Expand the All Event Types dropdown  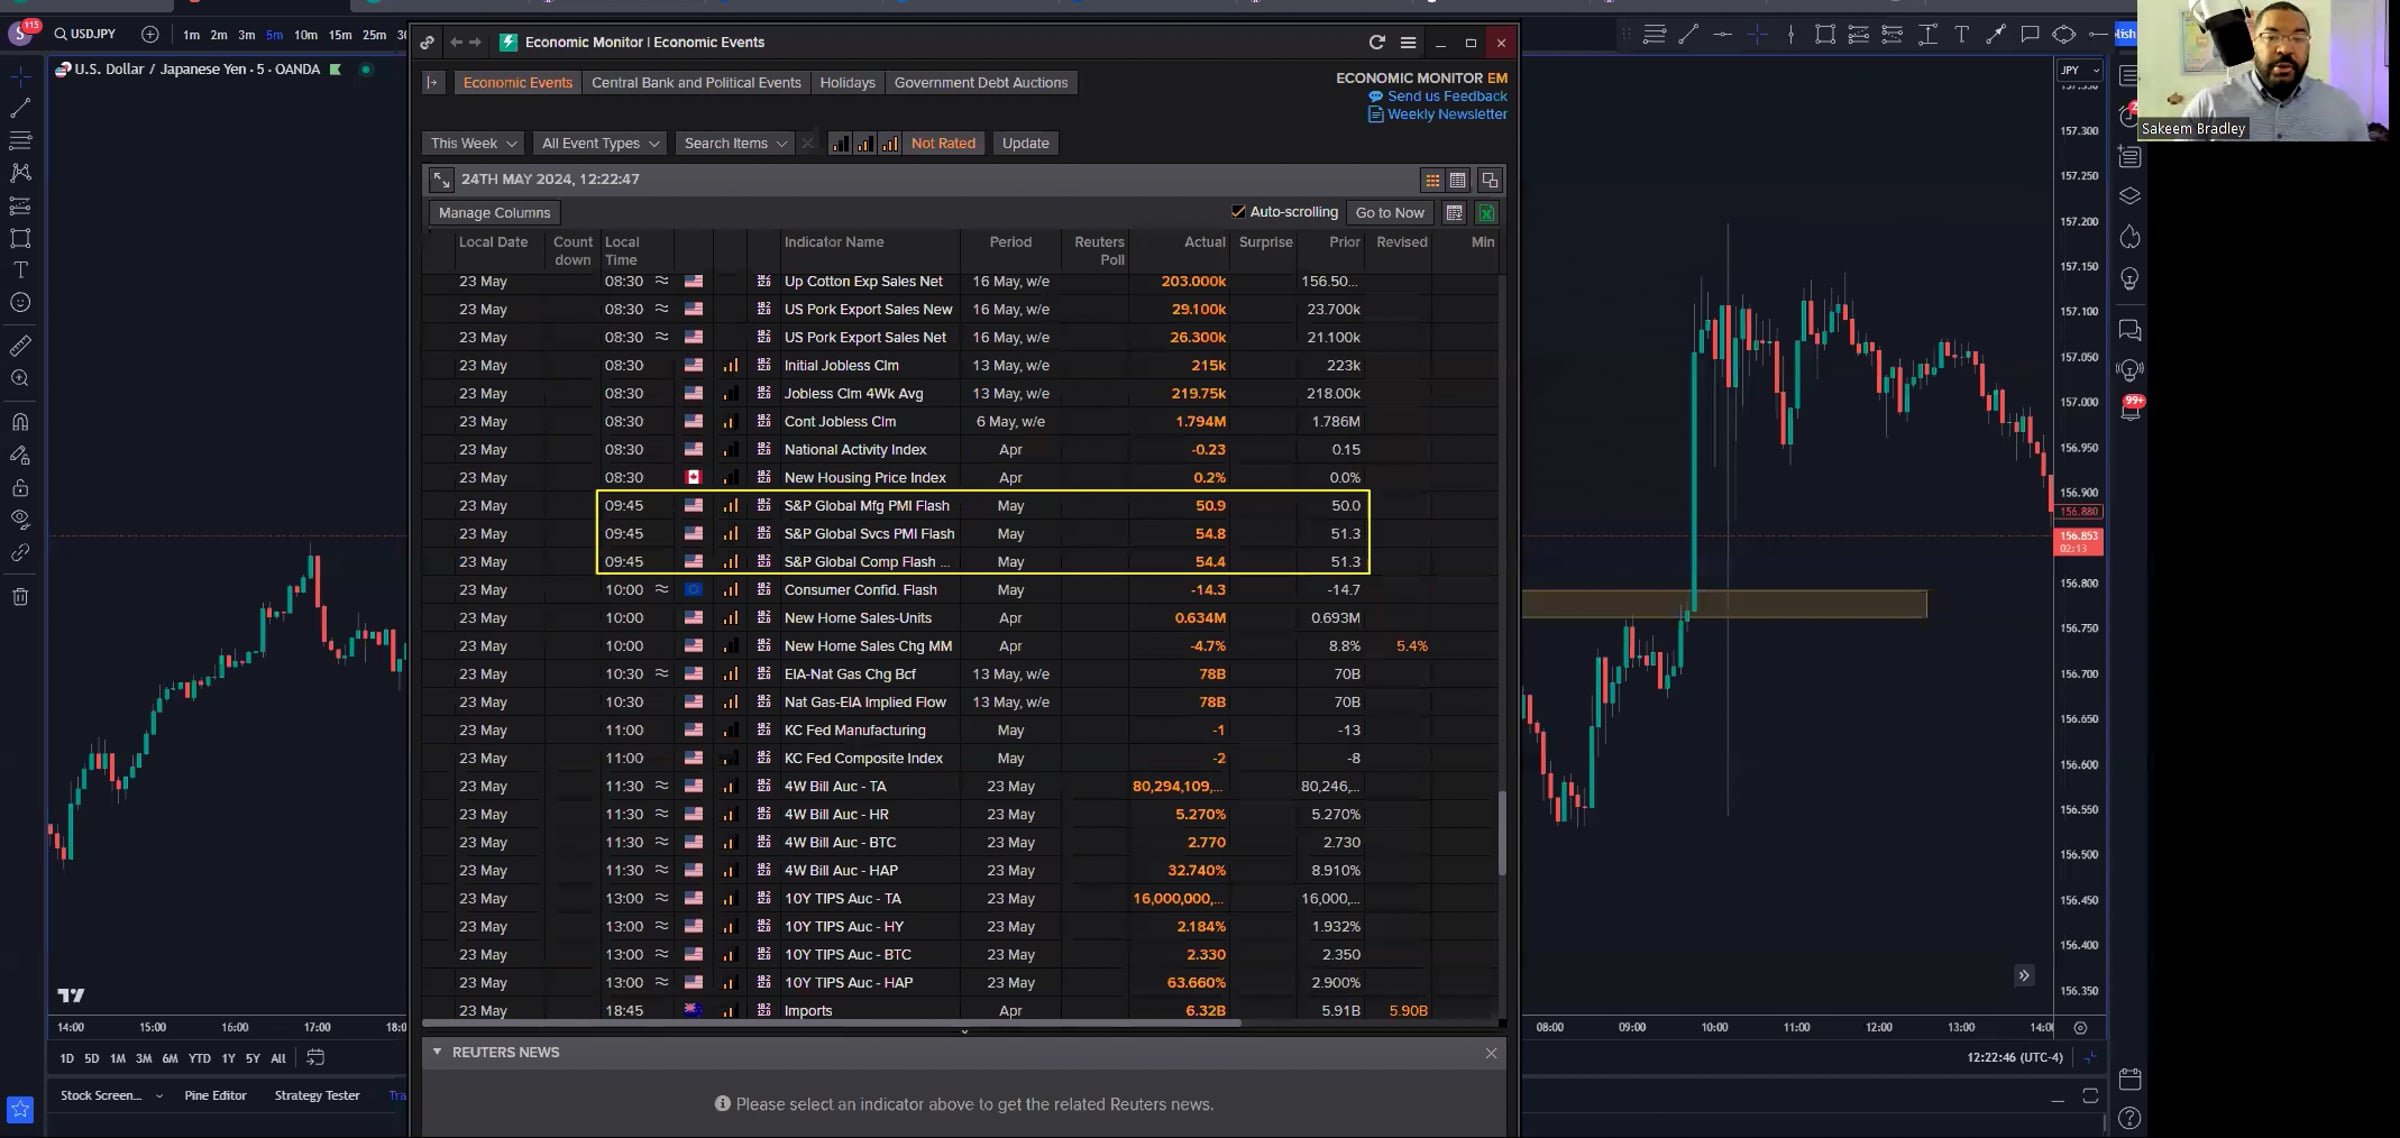coord(600,143)
